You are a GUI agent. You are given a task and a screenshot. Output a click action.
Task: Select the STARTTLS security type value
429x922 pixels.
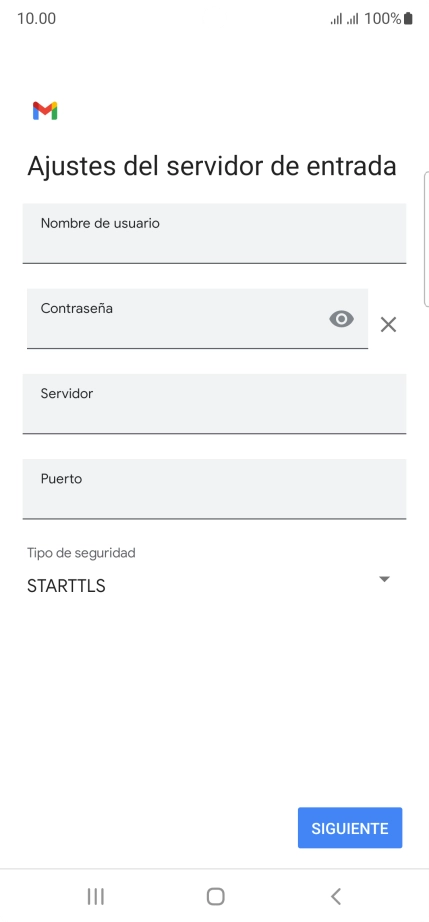click(66, 586)
